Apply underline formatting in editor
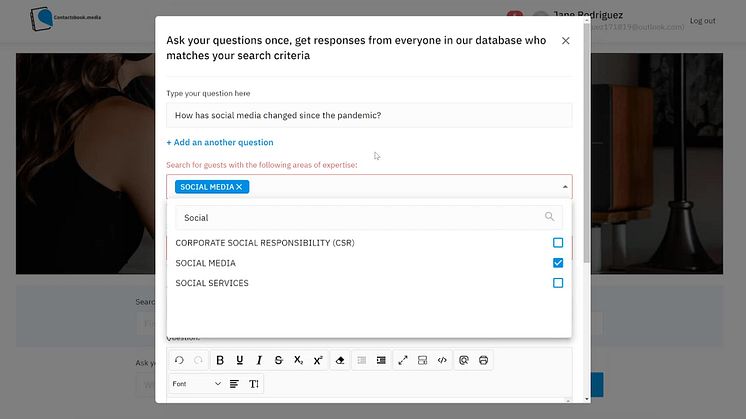 [240, 360]
